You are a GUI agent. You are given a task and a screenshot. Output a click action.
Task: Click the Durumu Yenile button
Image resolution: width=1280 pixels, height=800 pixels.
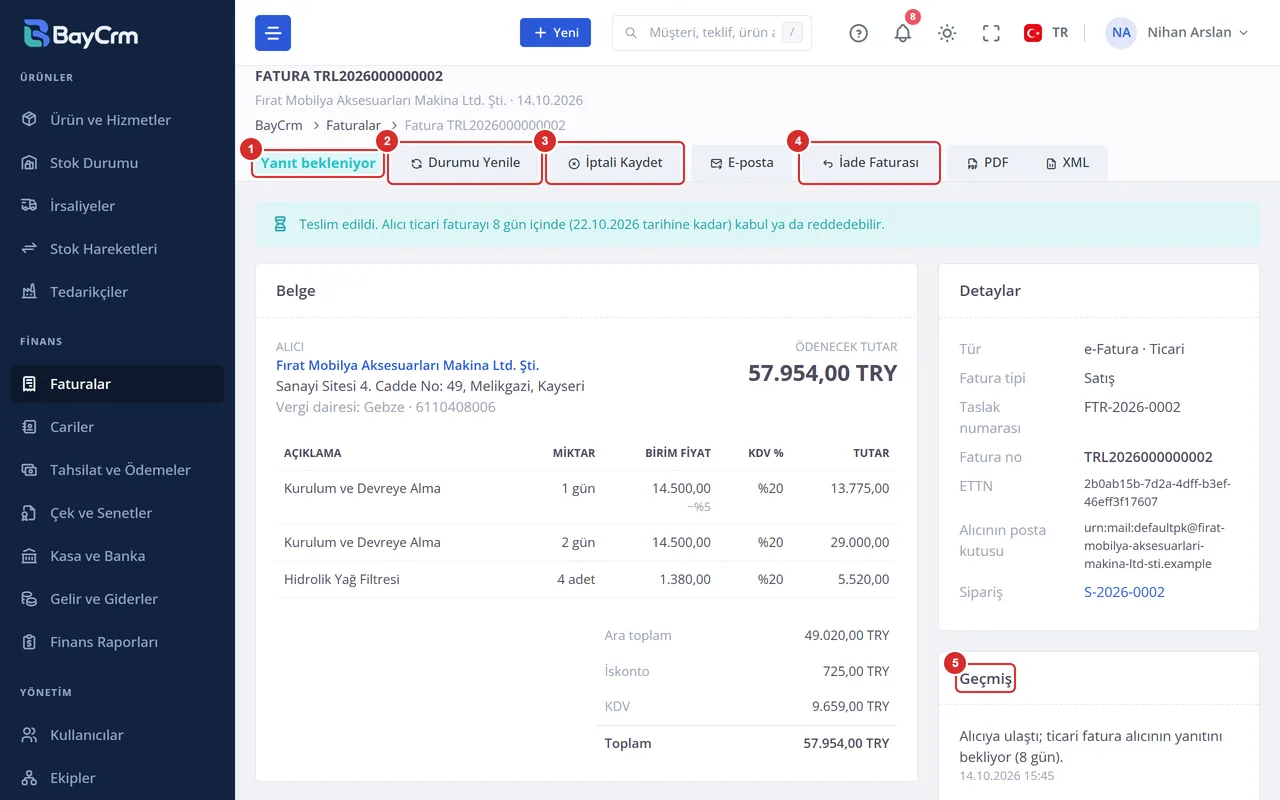coord(465,163)
